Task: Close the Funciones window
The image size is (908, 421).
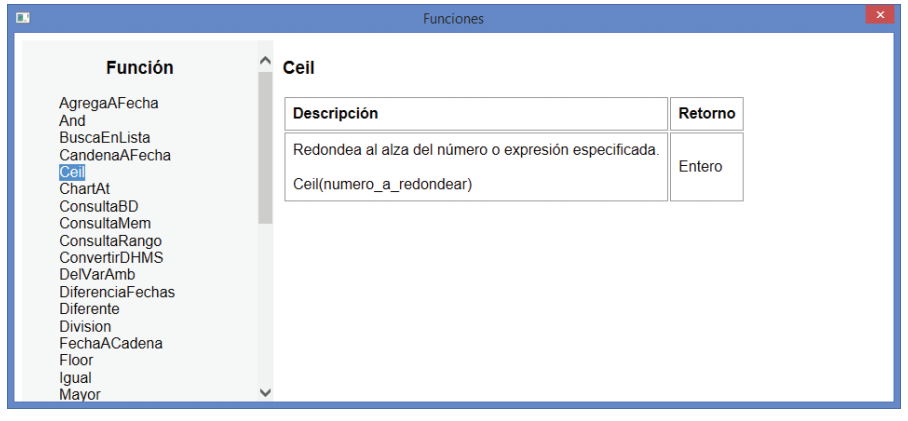Action: (x=879, y=16)
